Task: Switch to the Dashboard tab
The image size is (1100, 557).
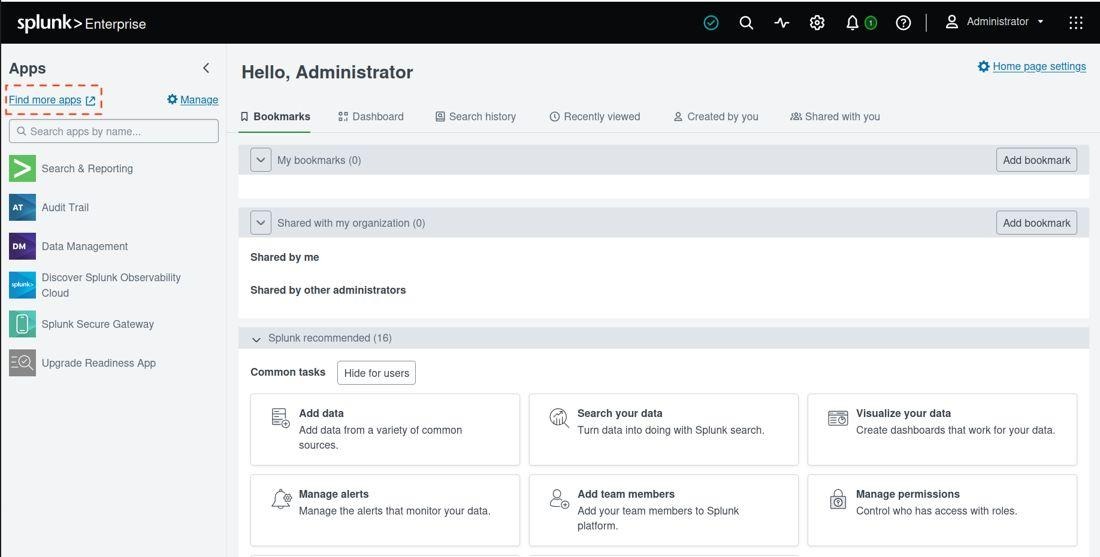Action: pyautogui.click(x=371, y=116)
